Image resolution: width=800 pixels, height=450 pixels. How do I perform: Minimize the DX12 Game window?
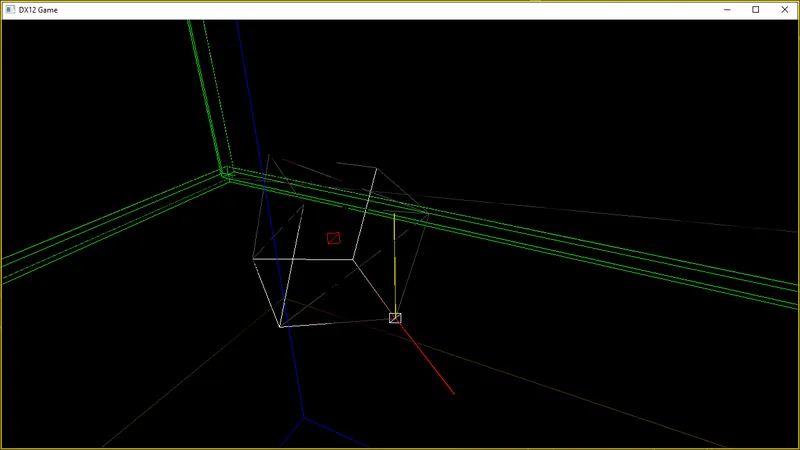coord(727,10)
